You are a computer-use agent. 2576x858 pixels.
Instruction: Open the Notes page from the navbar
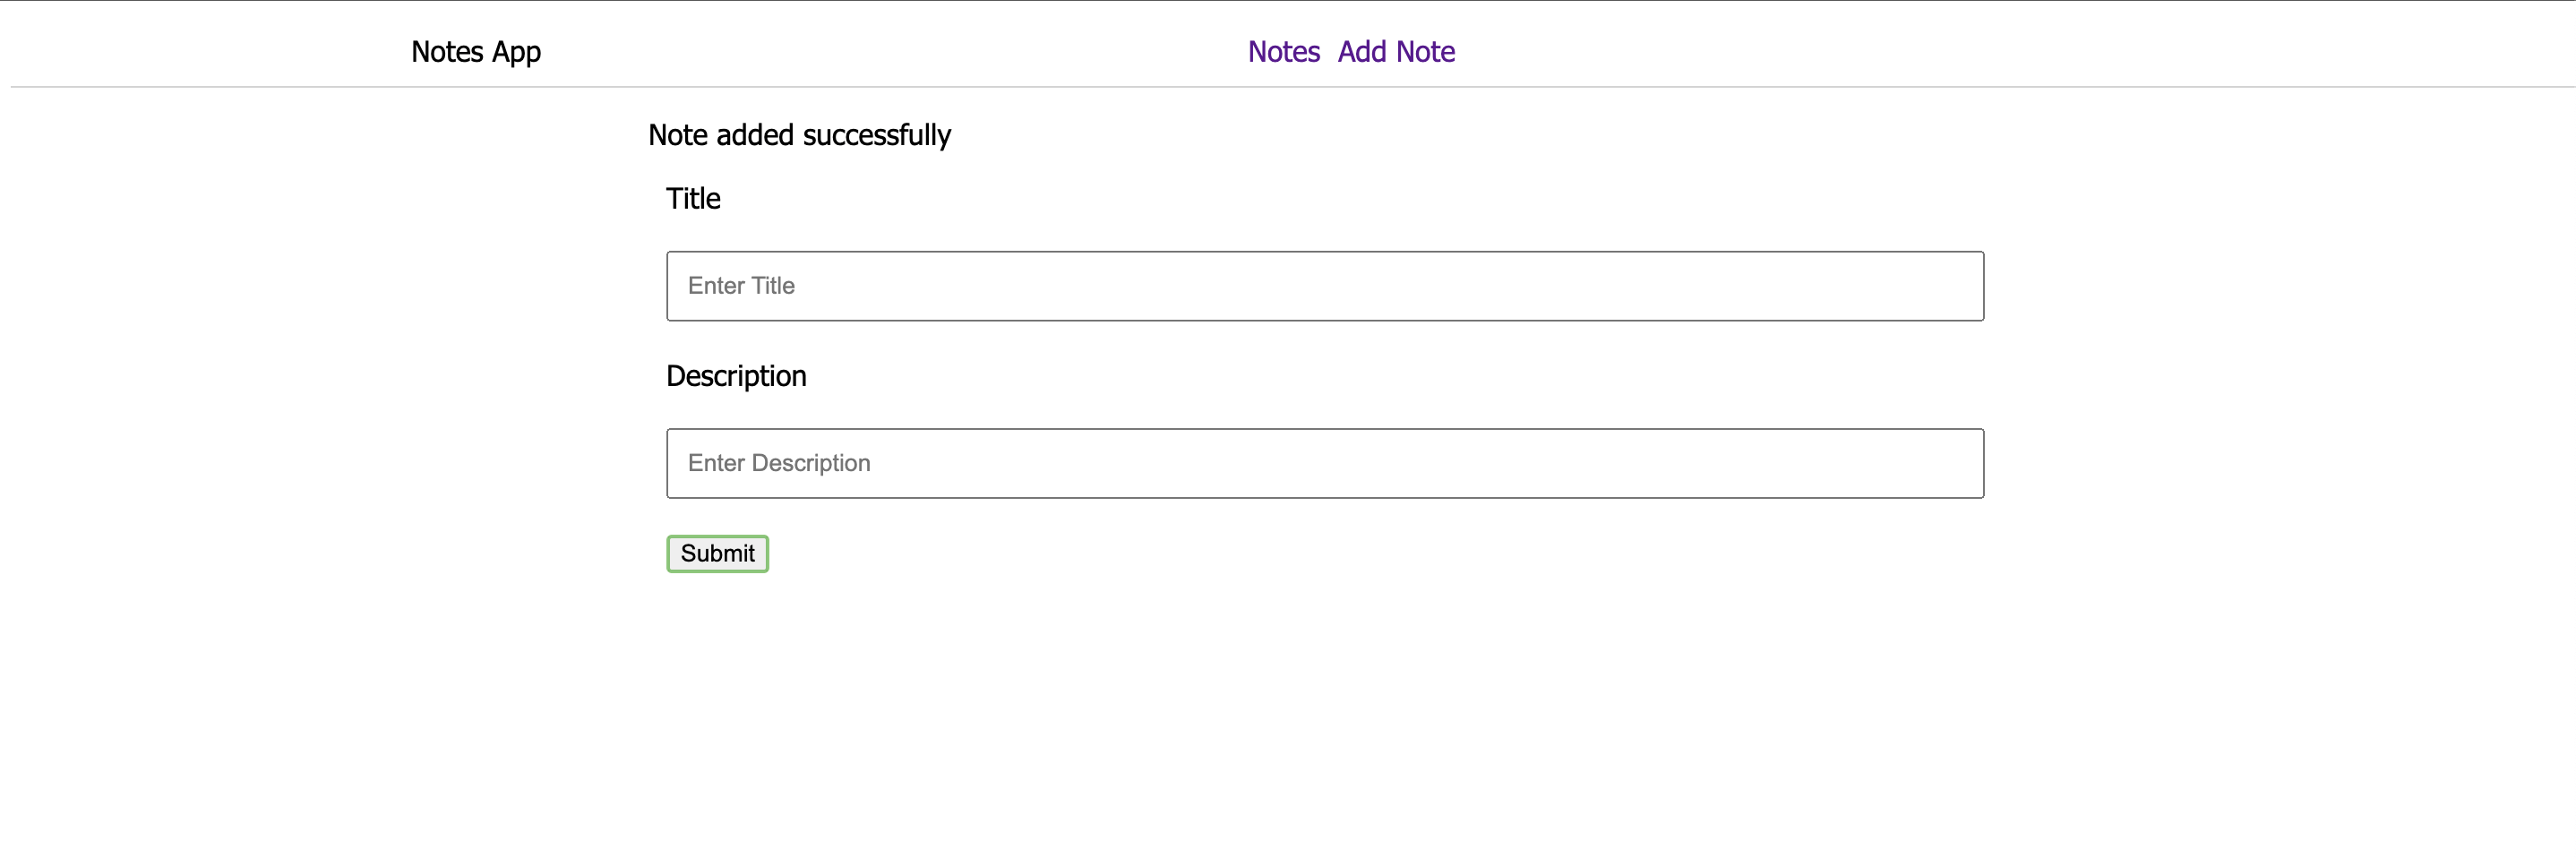pos(1284,51)
